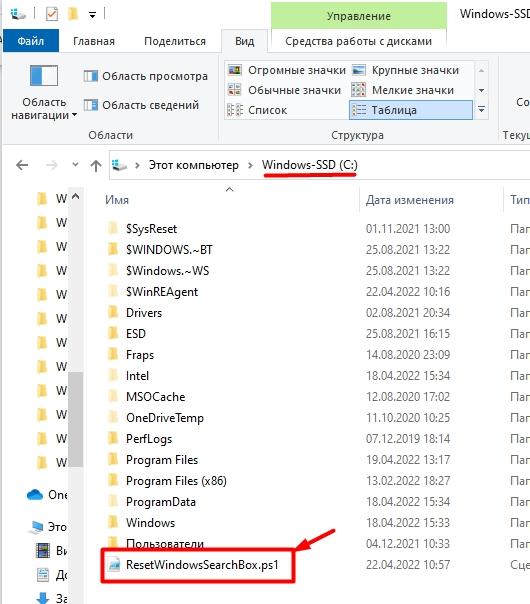Image resolution: width=530 pixels, height=604 pixels.
Task: Select the OneDriveTemp folder
Action: [x=165, y=418]
